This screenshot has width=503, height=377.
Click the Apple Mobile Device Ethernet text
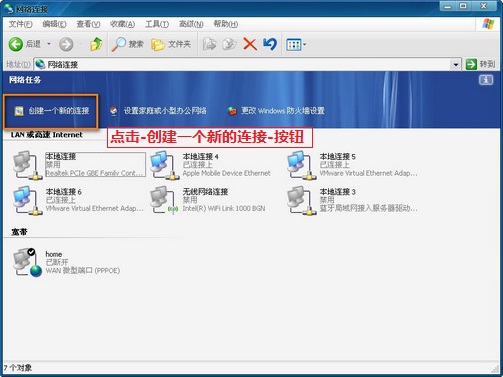point(226,173)
